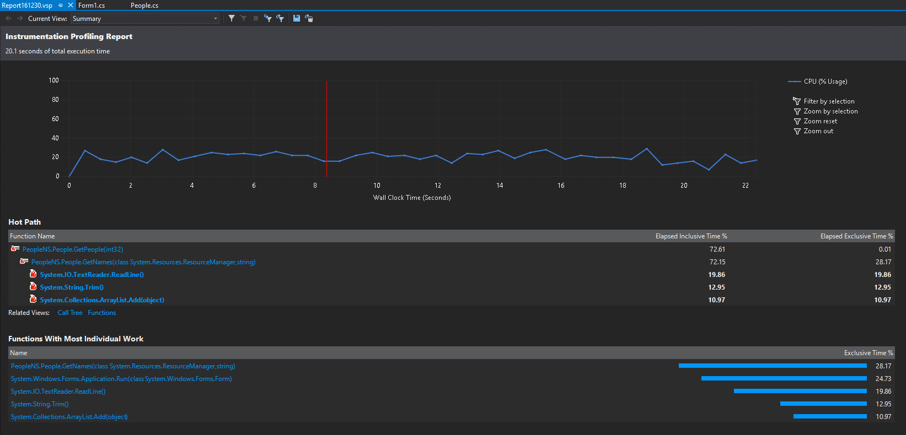Click the 12.95 exclusive time bar

823,404
